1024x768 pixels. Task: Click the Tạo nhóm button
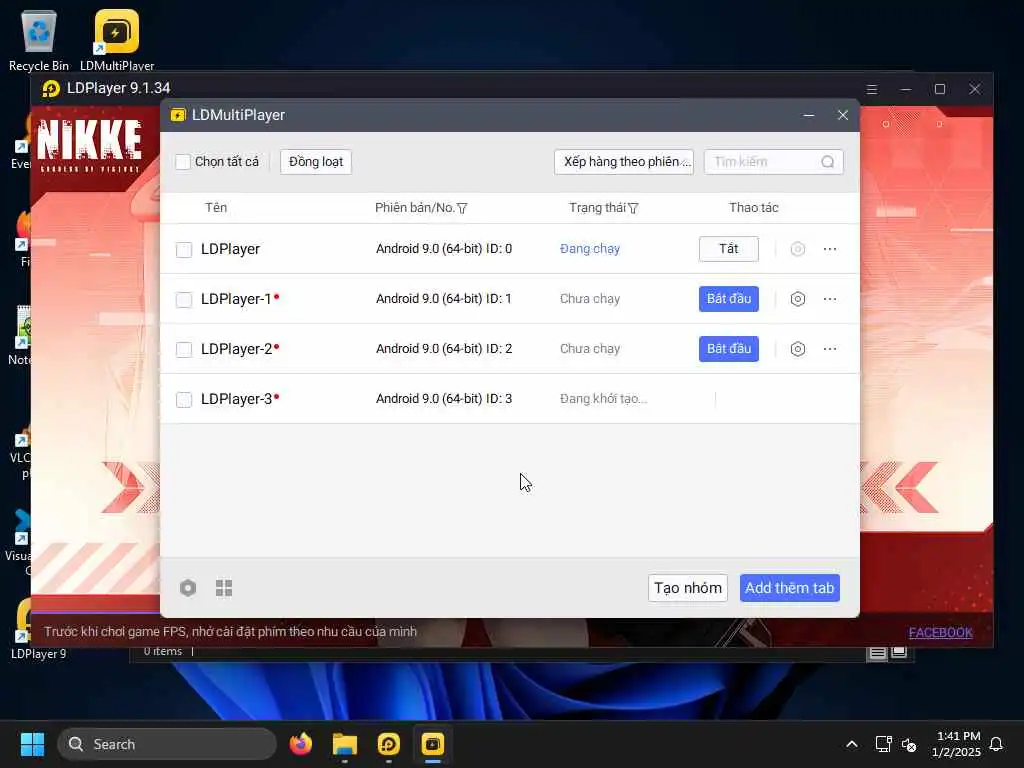click(688, 588)
